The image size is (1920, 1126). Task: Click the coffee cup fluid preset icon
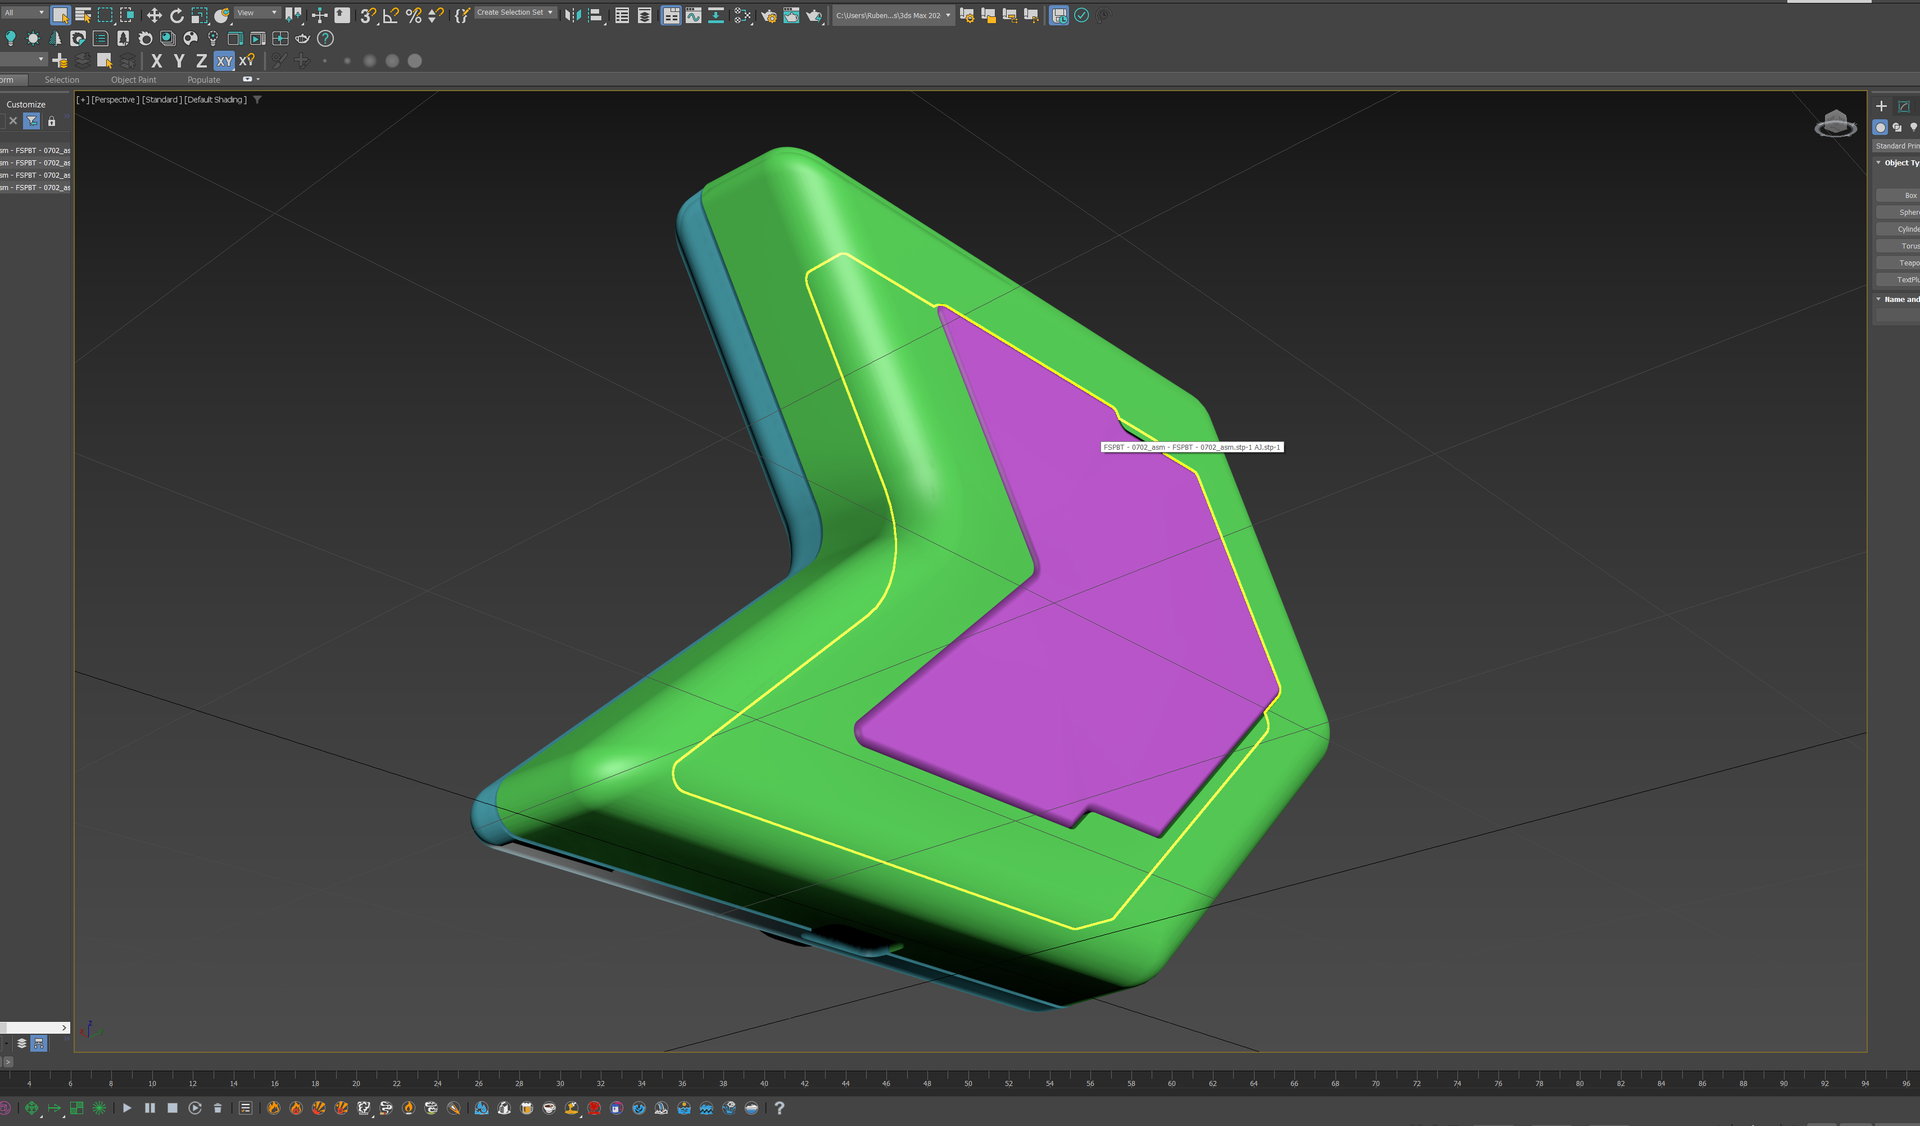tap(549, 1108)
